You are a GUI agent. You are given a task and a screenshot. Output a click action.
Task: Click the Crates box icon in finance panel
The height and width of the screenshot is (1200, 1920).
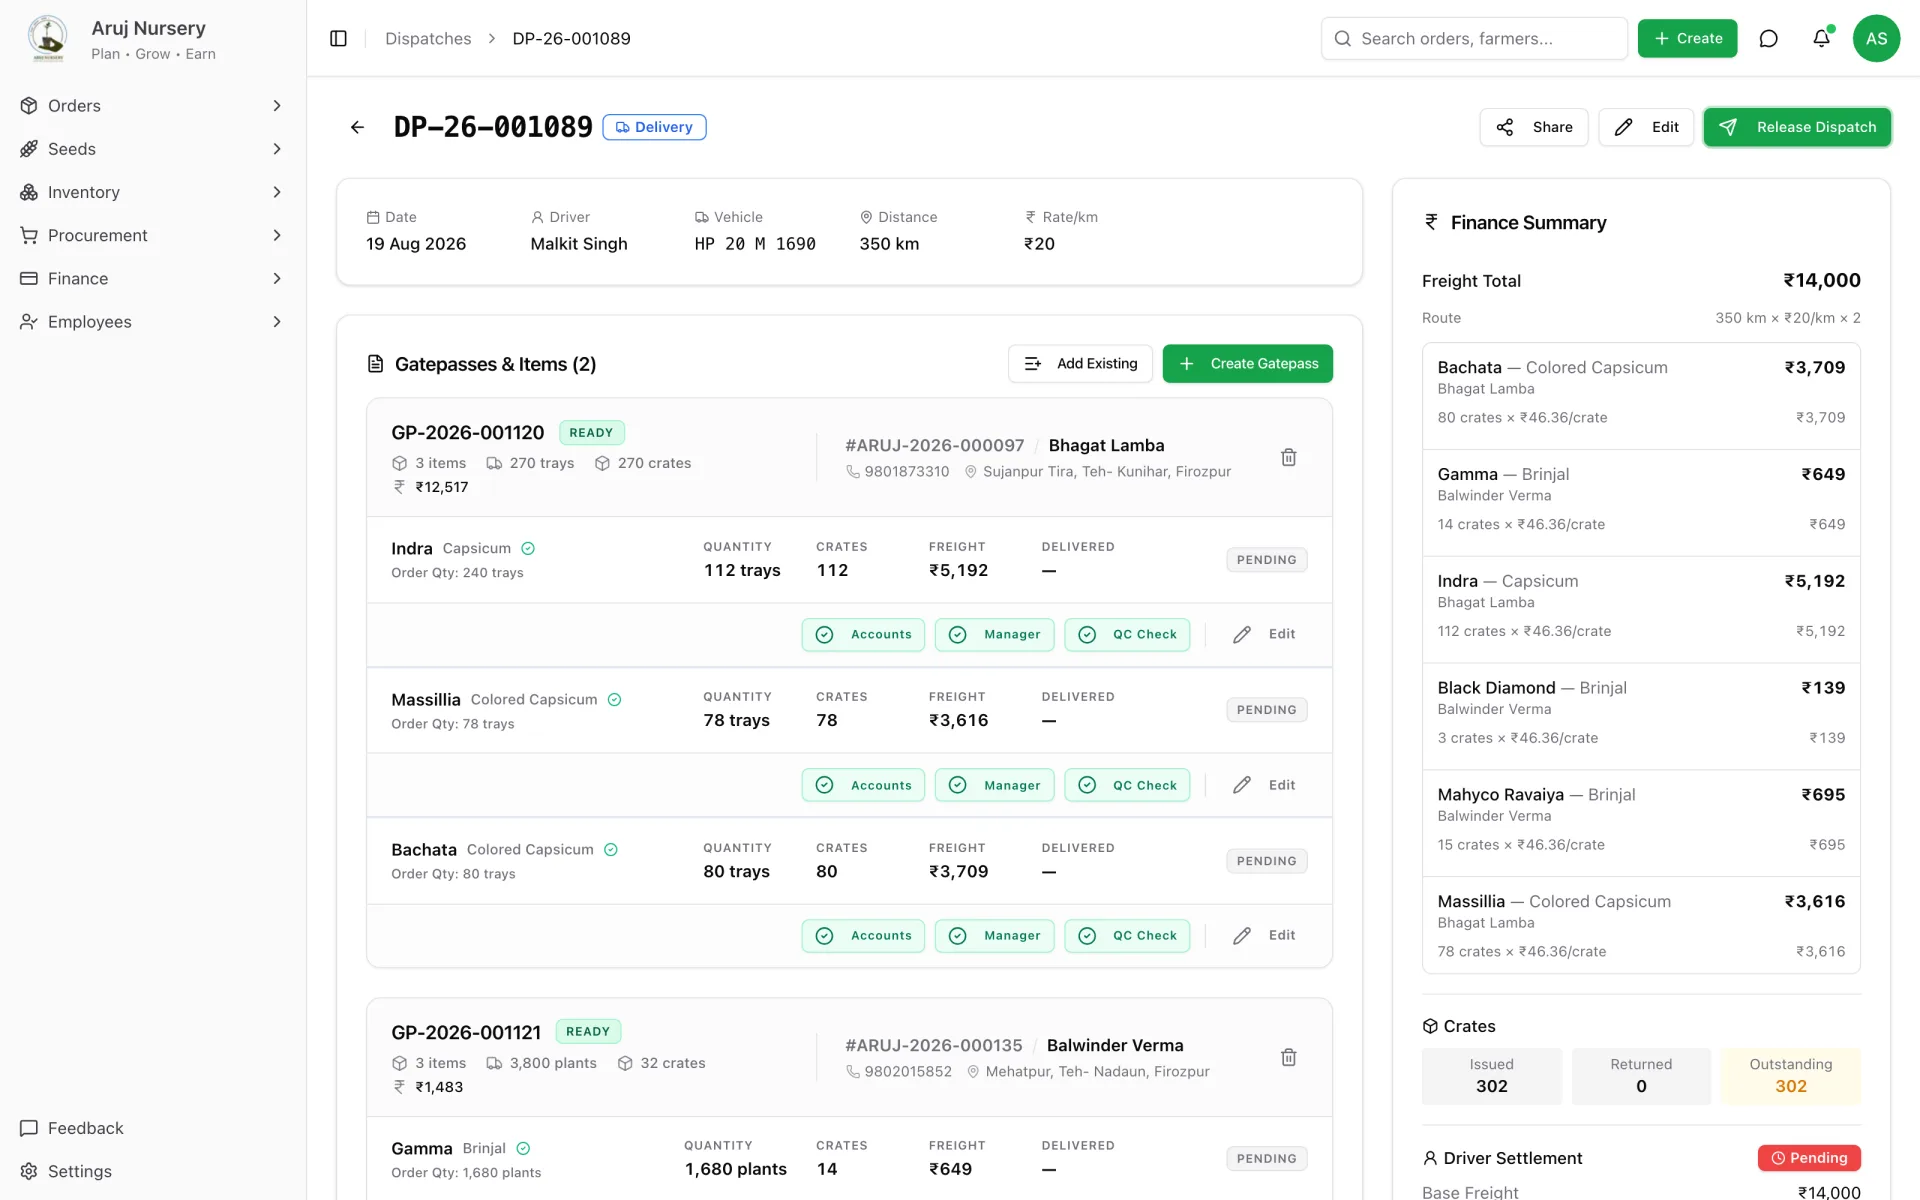(x=1430, y=1026)
